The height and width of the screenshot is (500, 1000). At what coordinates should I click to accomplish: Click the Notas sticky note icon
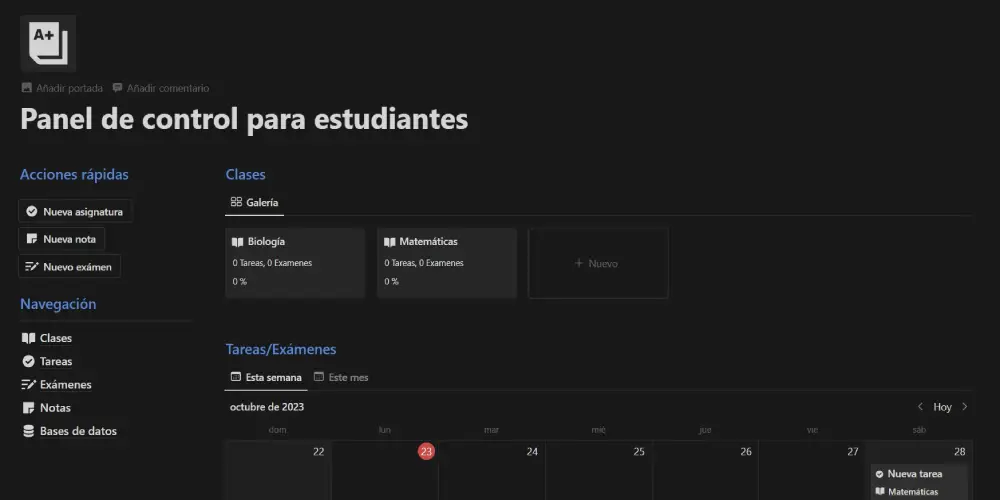[x=29, y=408]
